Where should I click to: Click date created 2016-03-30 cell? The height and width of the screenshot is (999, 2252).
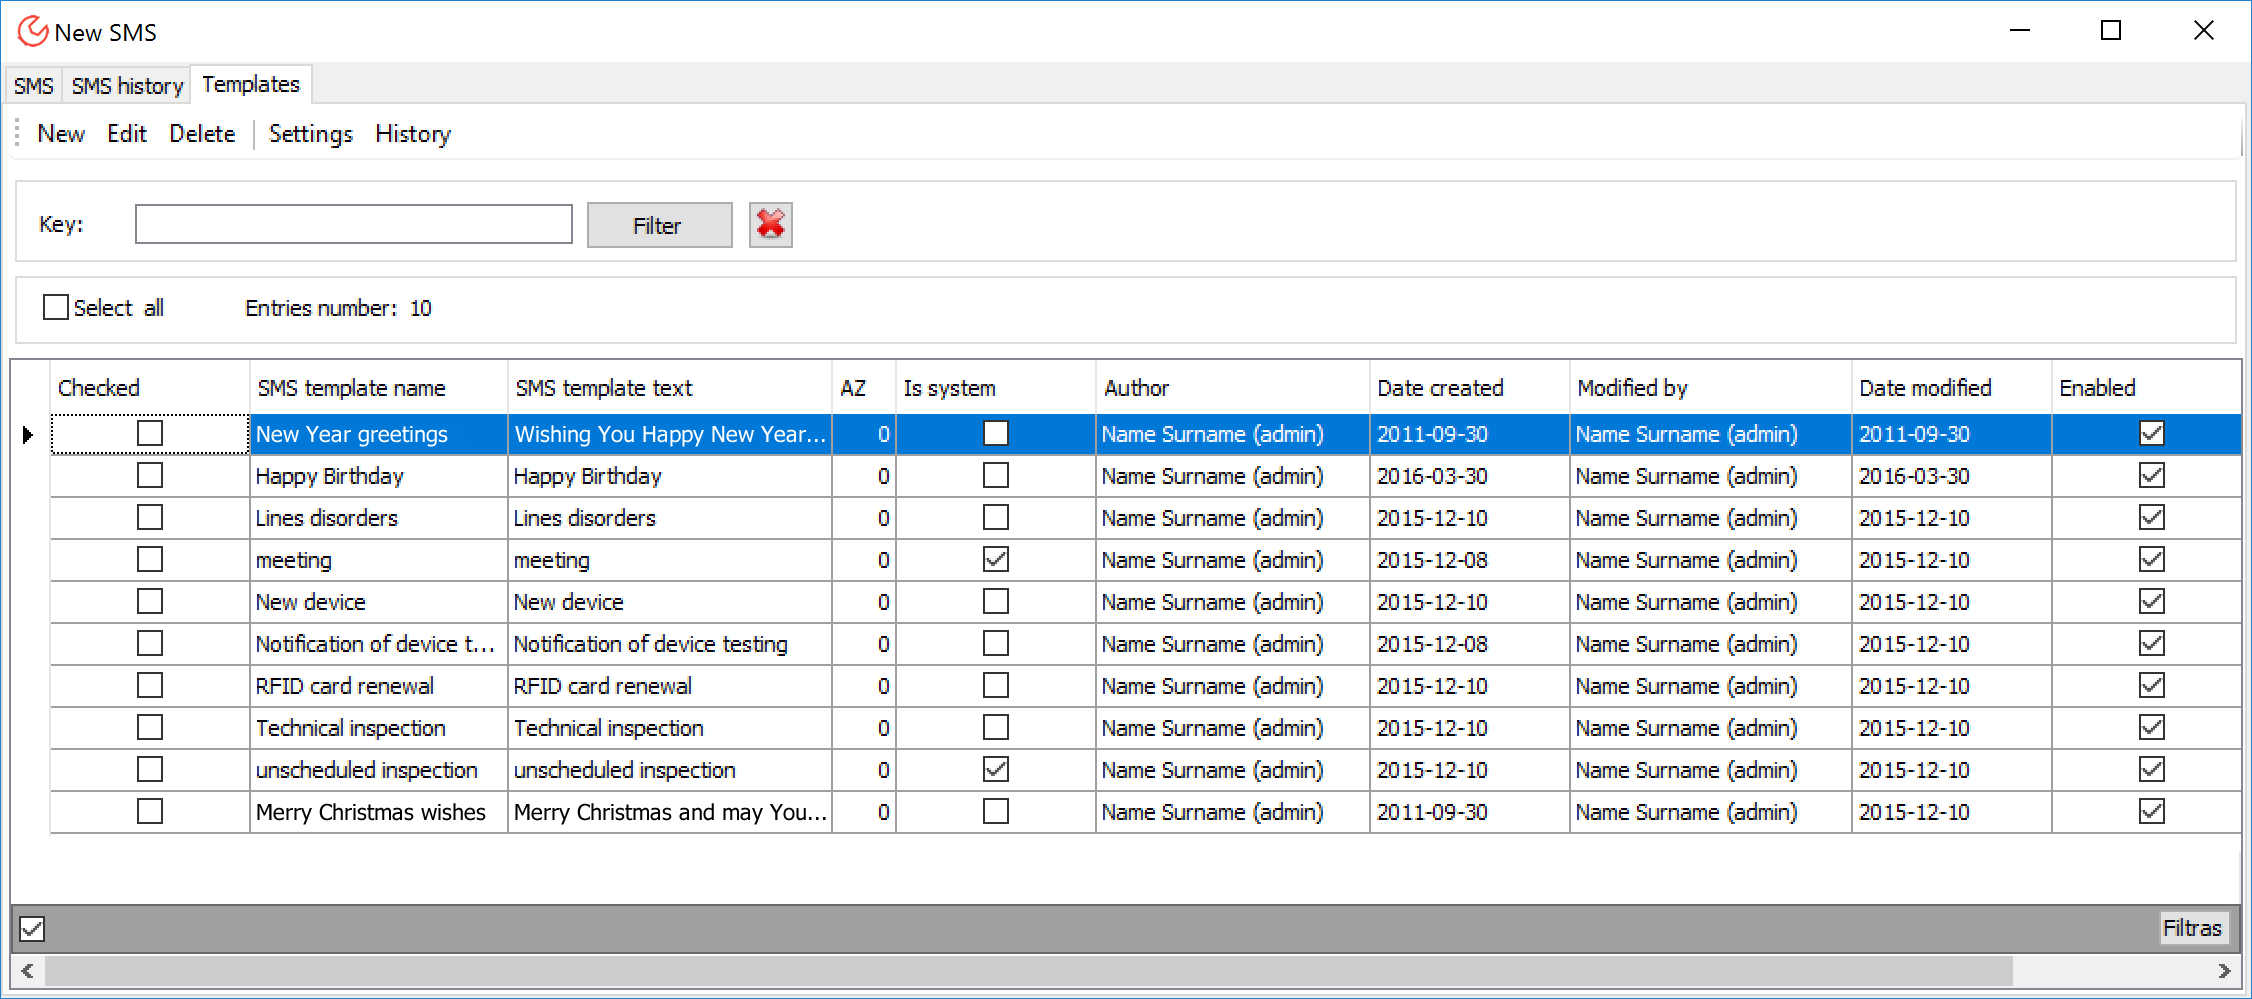click(1470, 476)
